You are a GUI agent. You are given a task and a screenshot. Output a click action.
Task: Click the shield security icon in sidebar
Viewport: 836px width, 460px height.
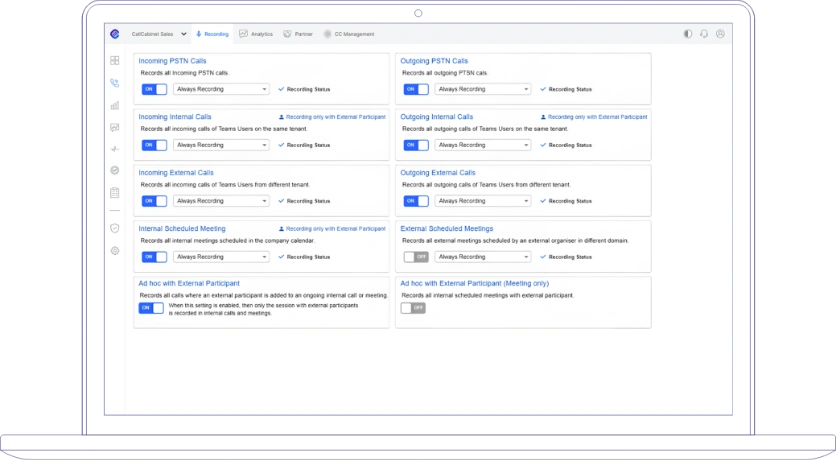(115, 228)
